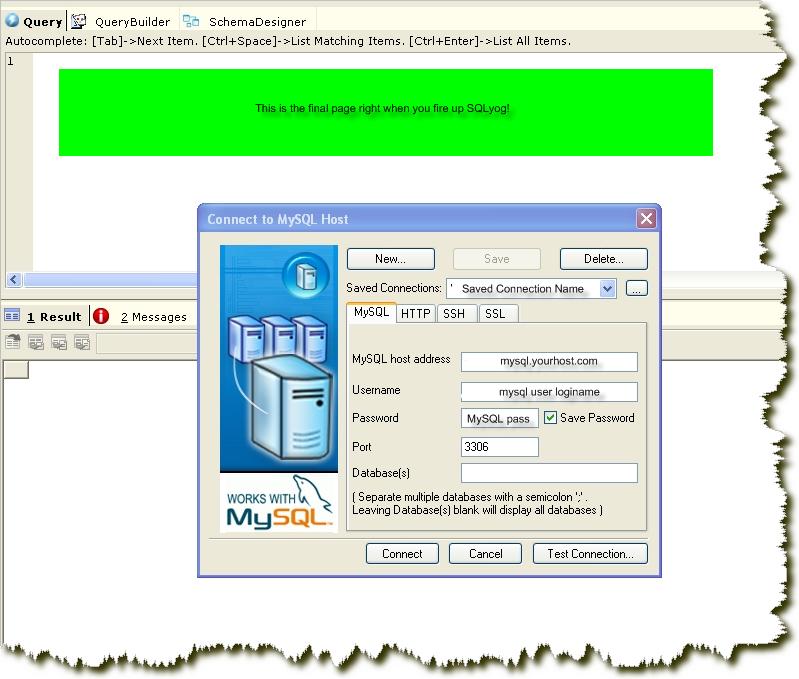
Task: Expand the Saved Connections dropdown arrow
Action: pos(607,289)
